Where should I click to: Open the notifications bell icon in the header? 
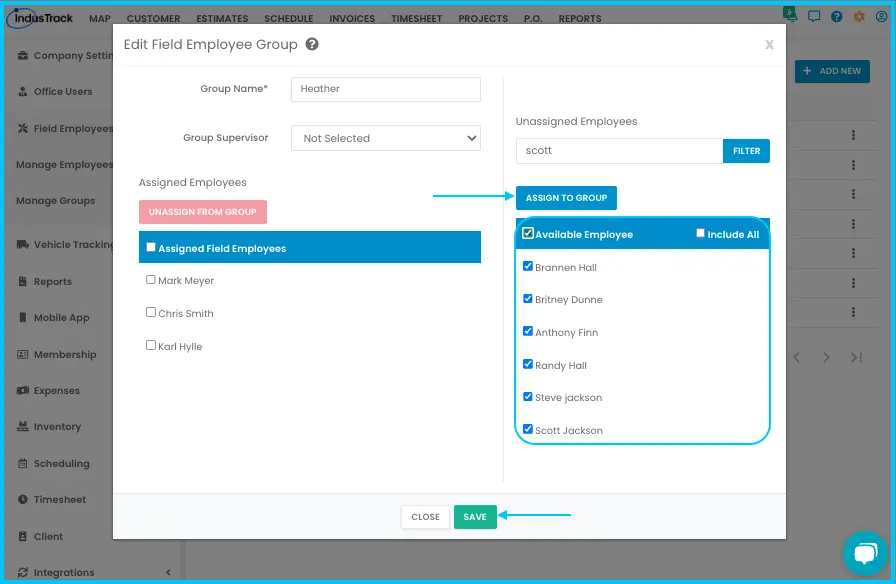pos(790,14)
